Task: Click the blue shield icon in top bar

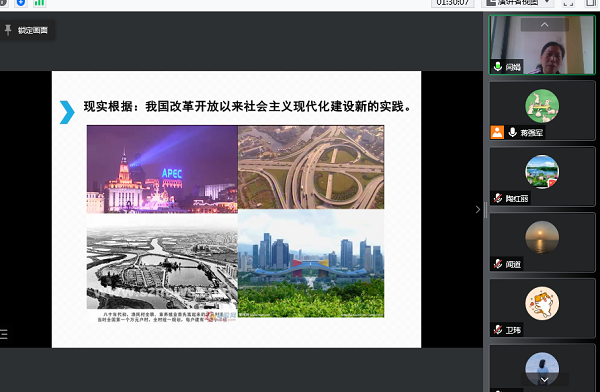Action: 21,3
